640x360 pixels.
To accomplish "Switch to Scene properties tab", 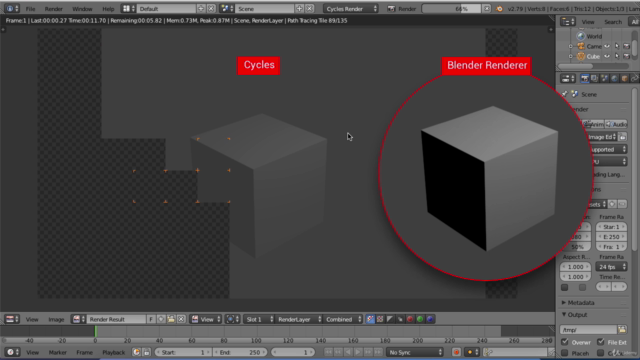I will point(604,78).
